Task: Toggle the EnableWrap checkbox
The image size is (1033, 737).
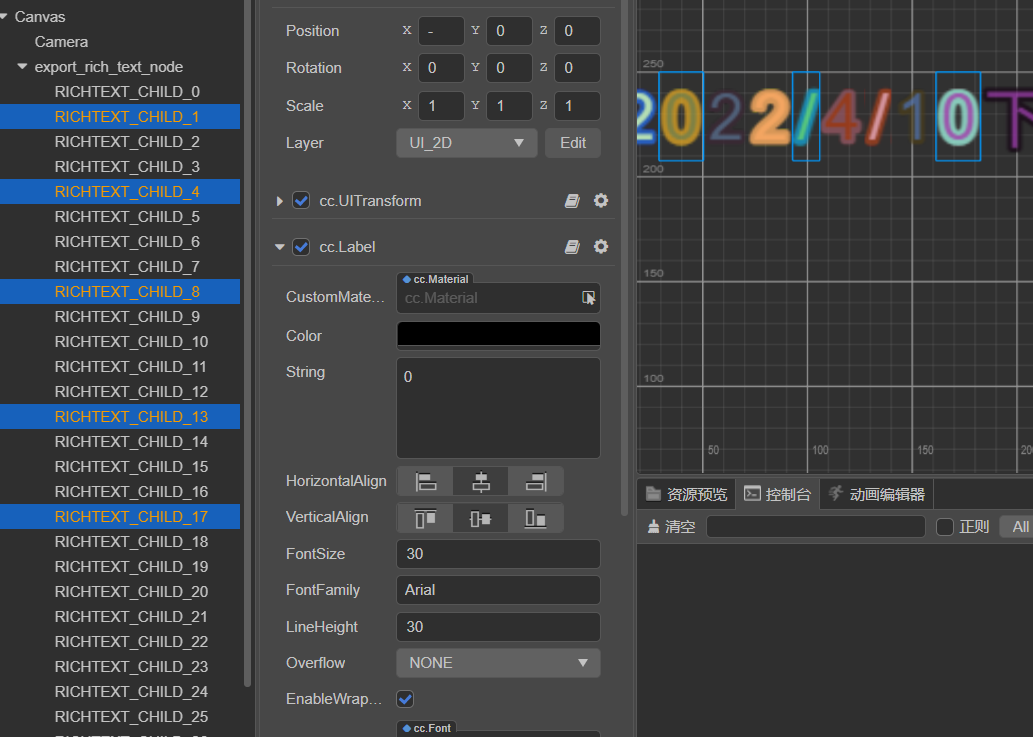Action: coord(406,699)
